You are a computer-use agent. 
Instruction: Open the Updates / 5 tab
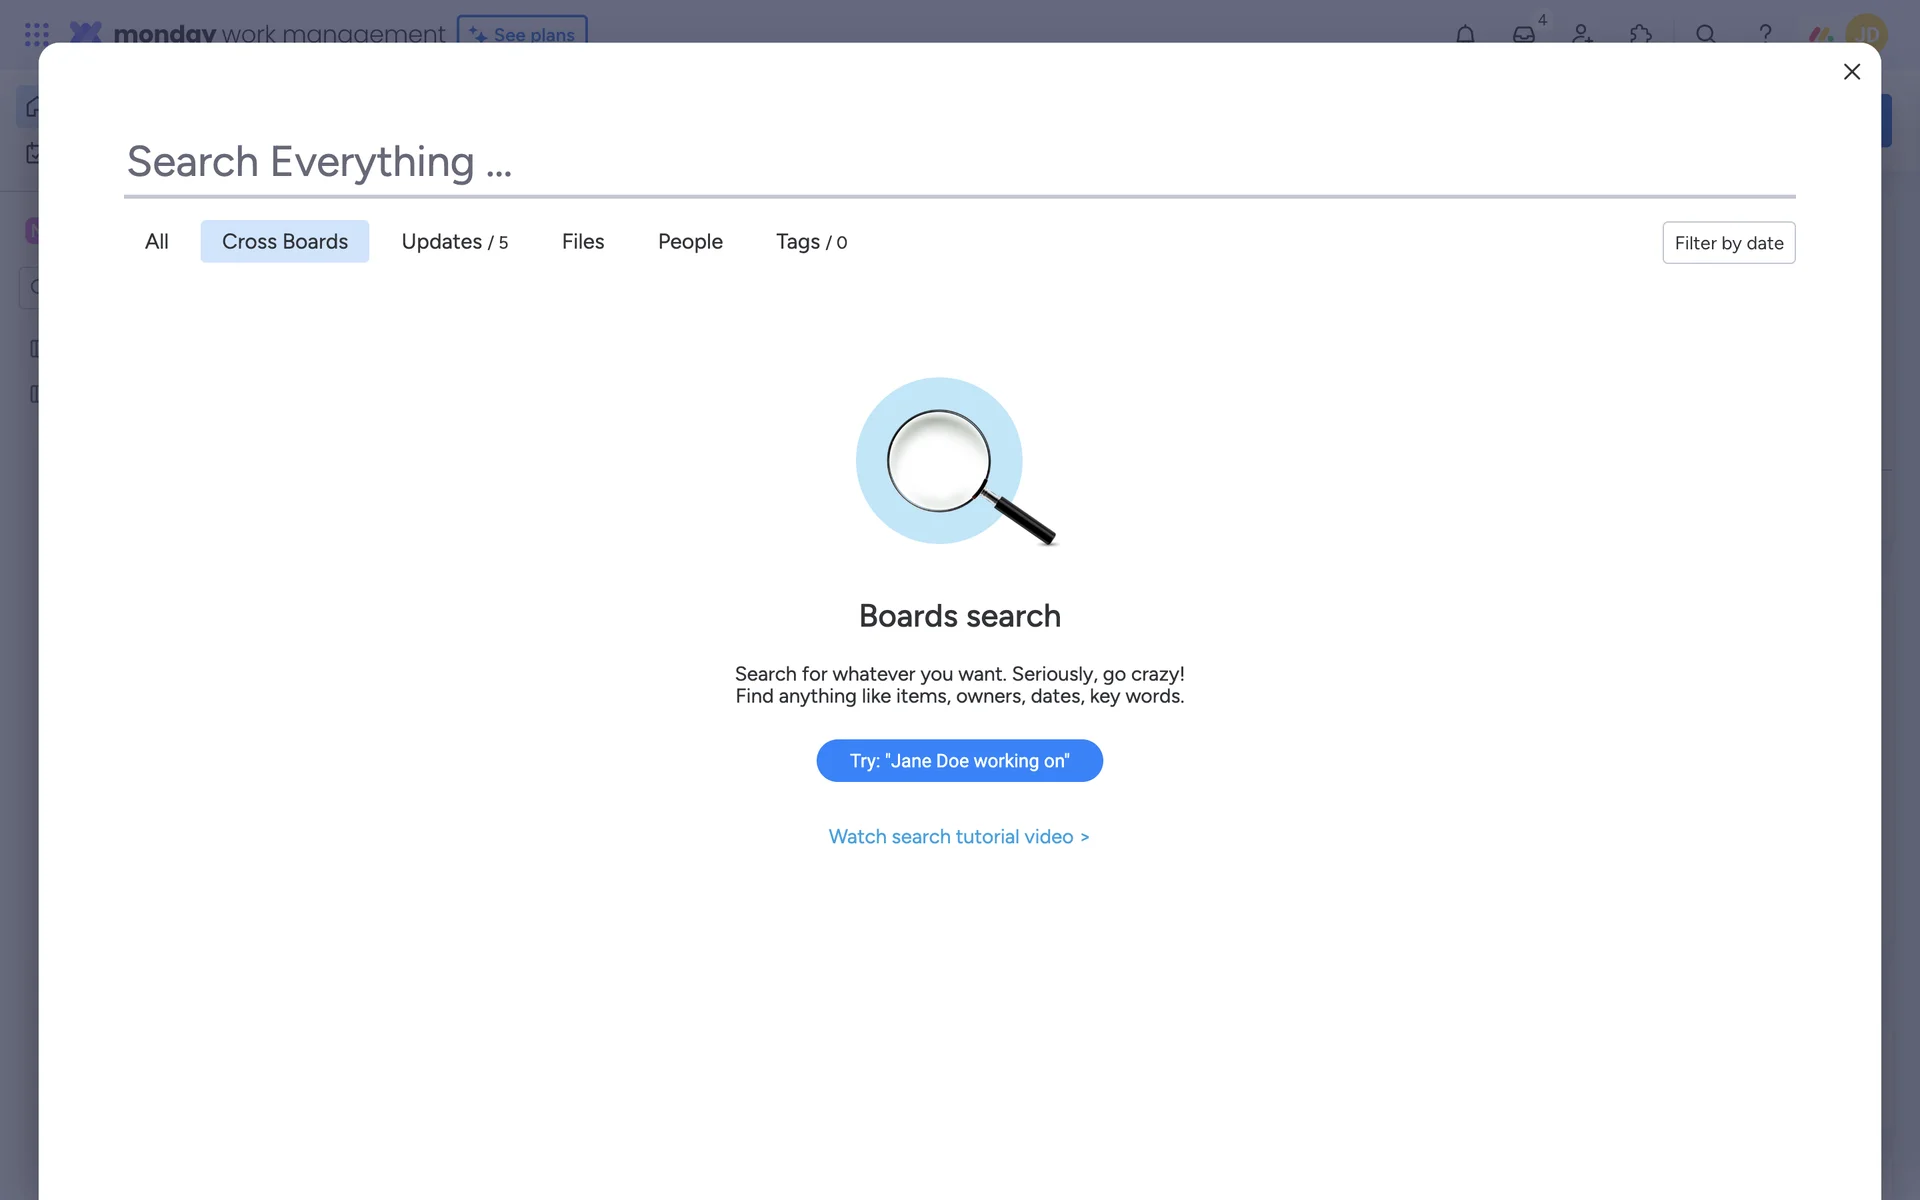coord(454,242)
